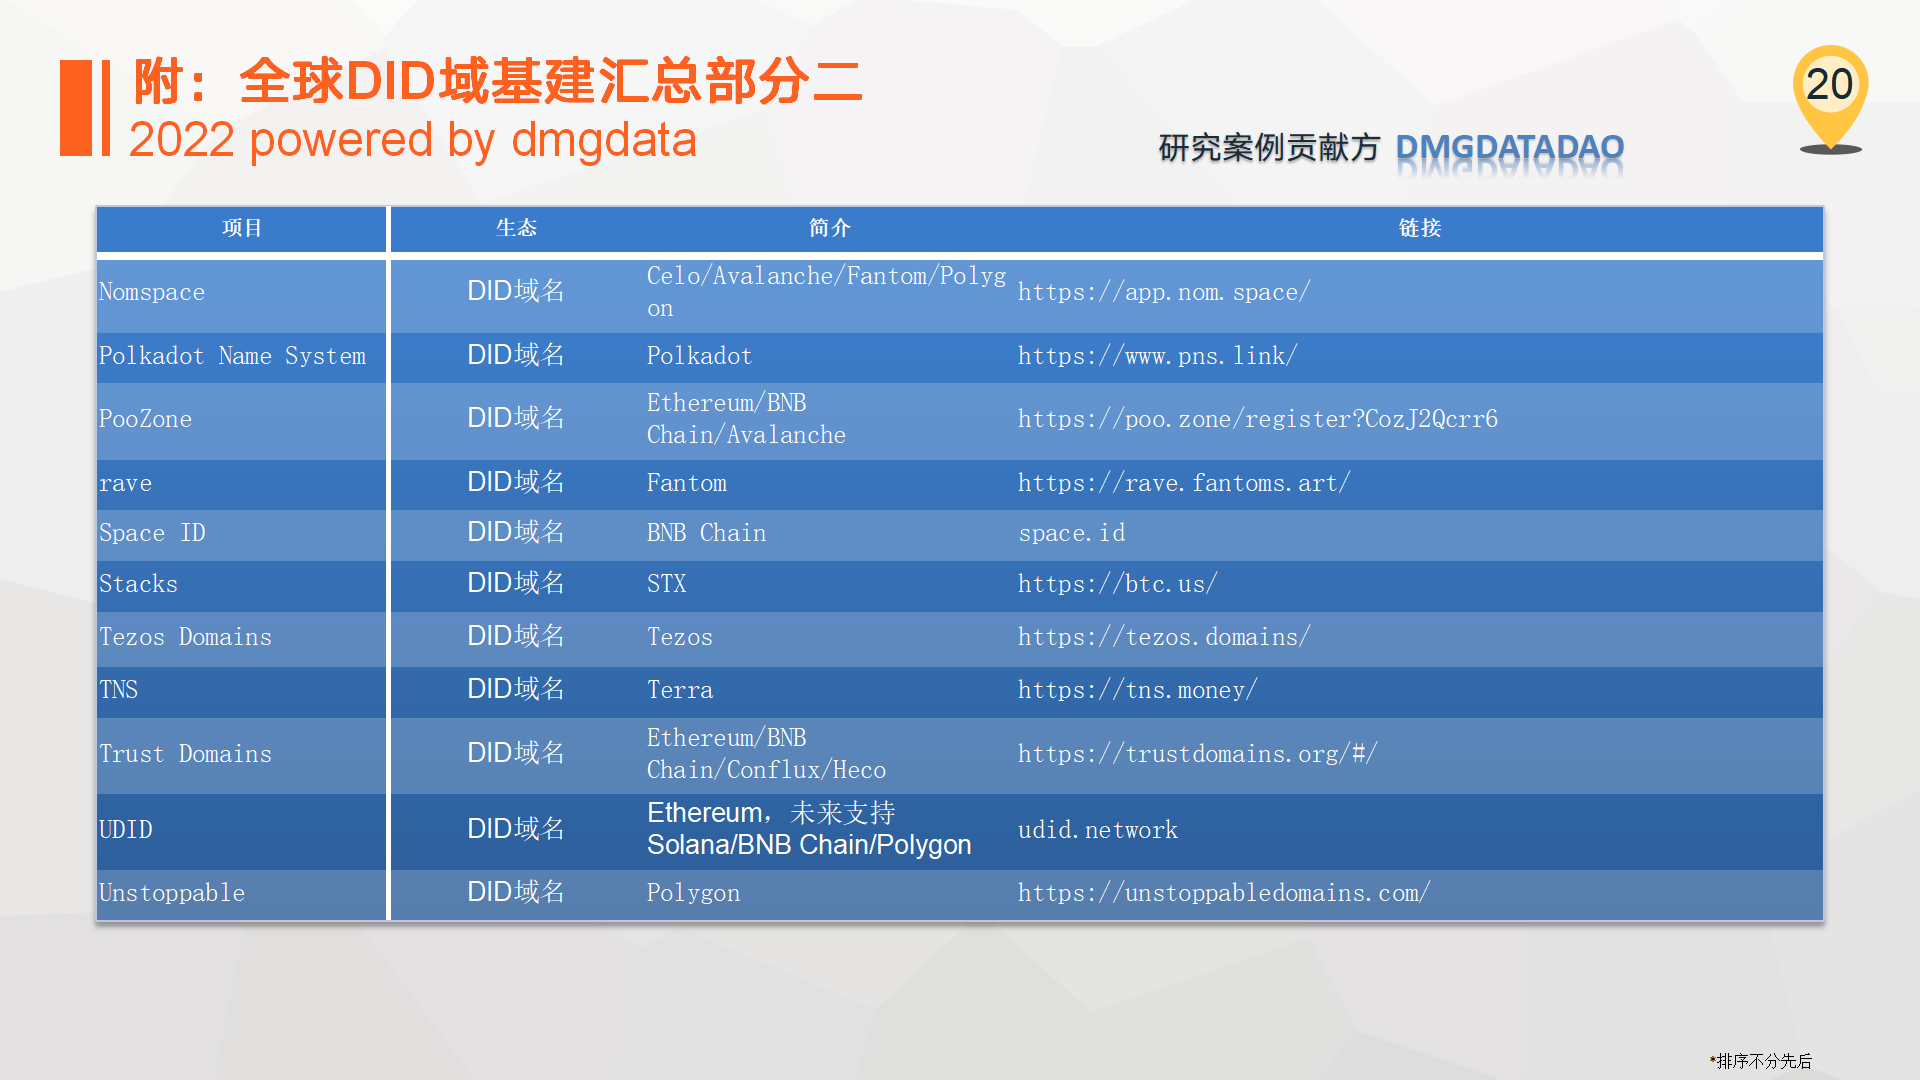Click Ethereum/BNB Chain/Avalanche description

coord(746,419)
